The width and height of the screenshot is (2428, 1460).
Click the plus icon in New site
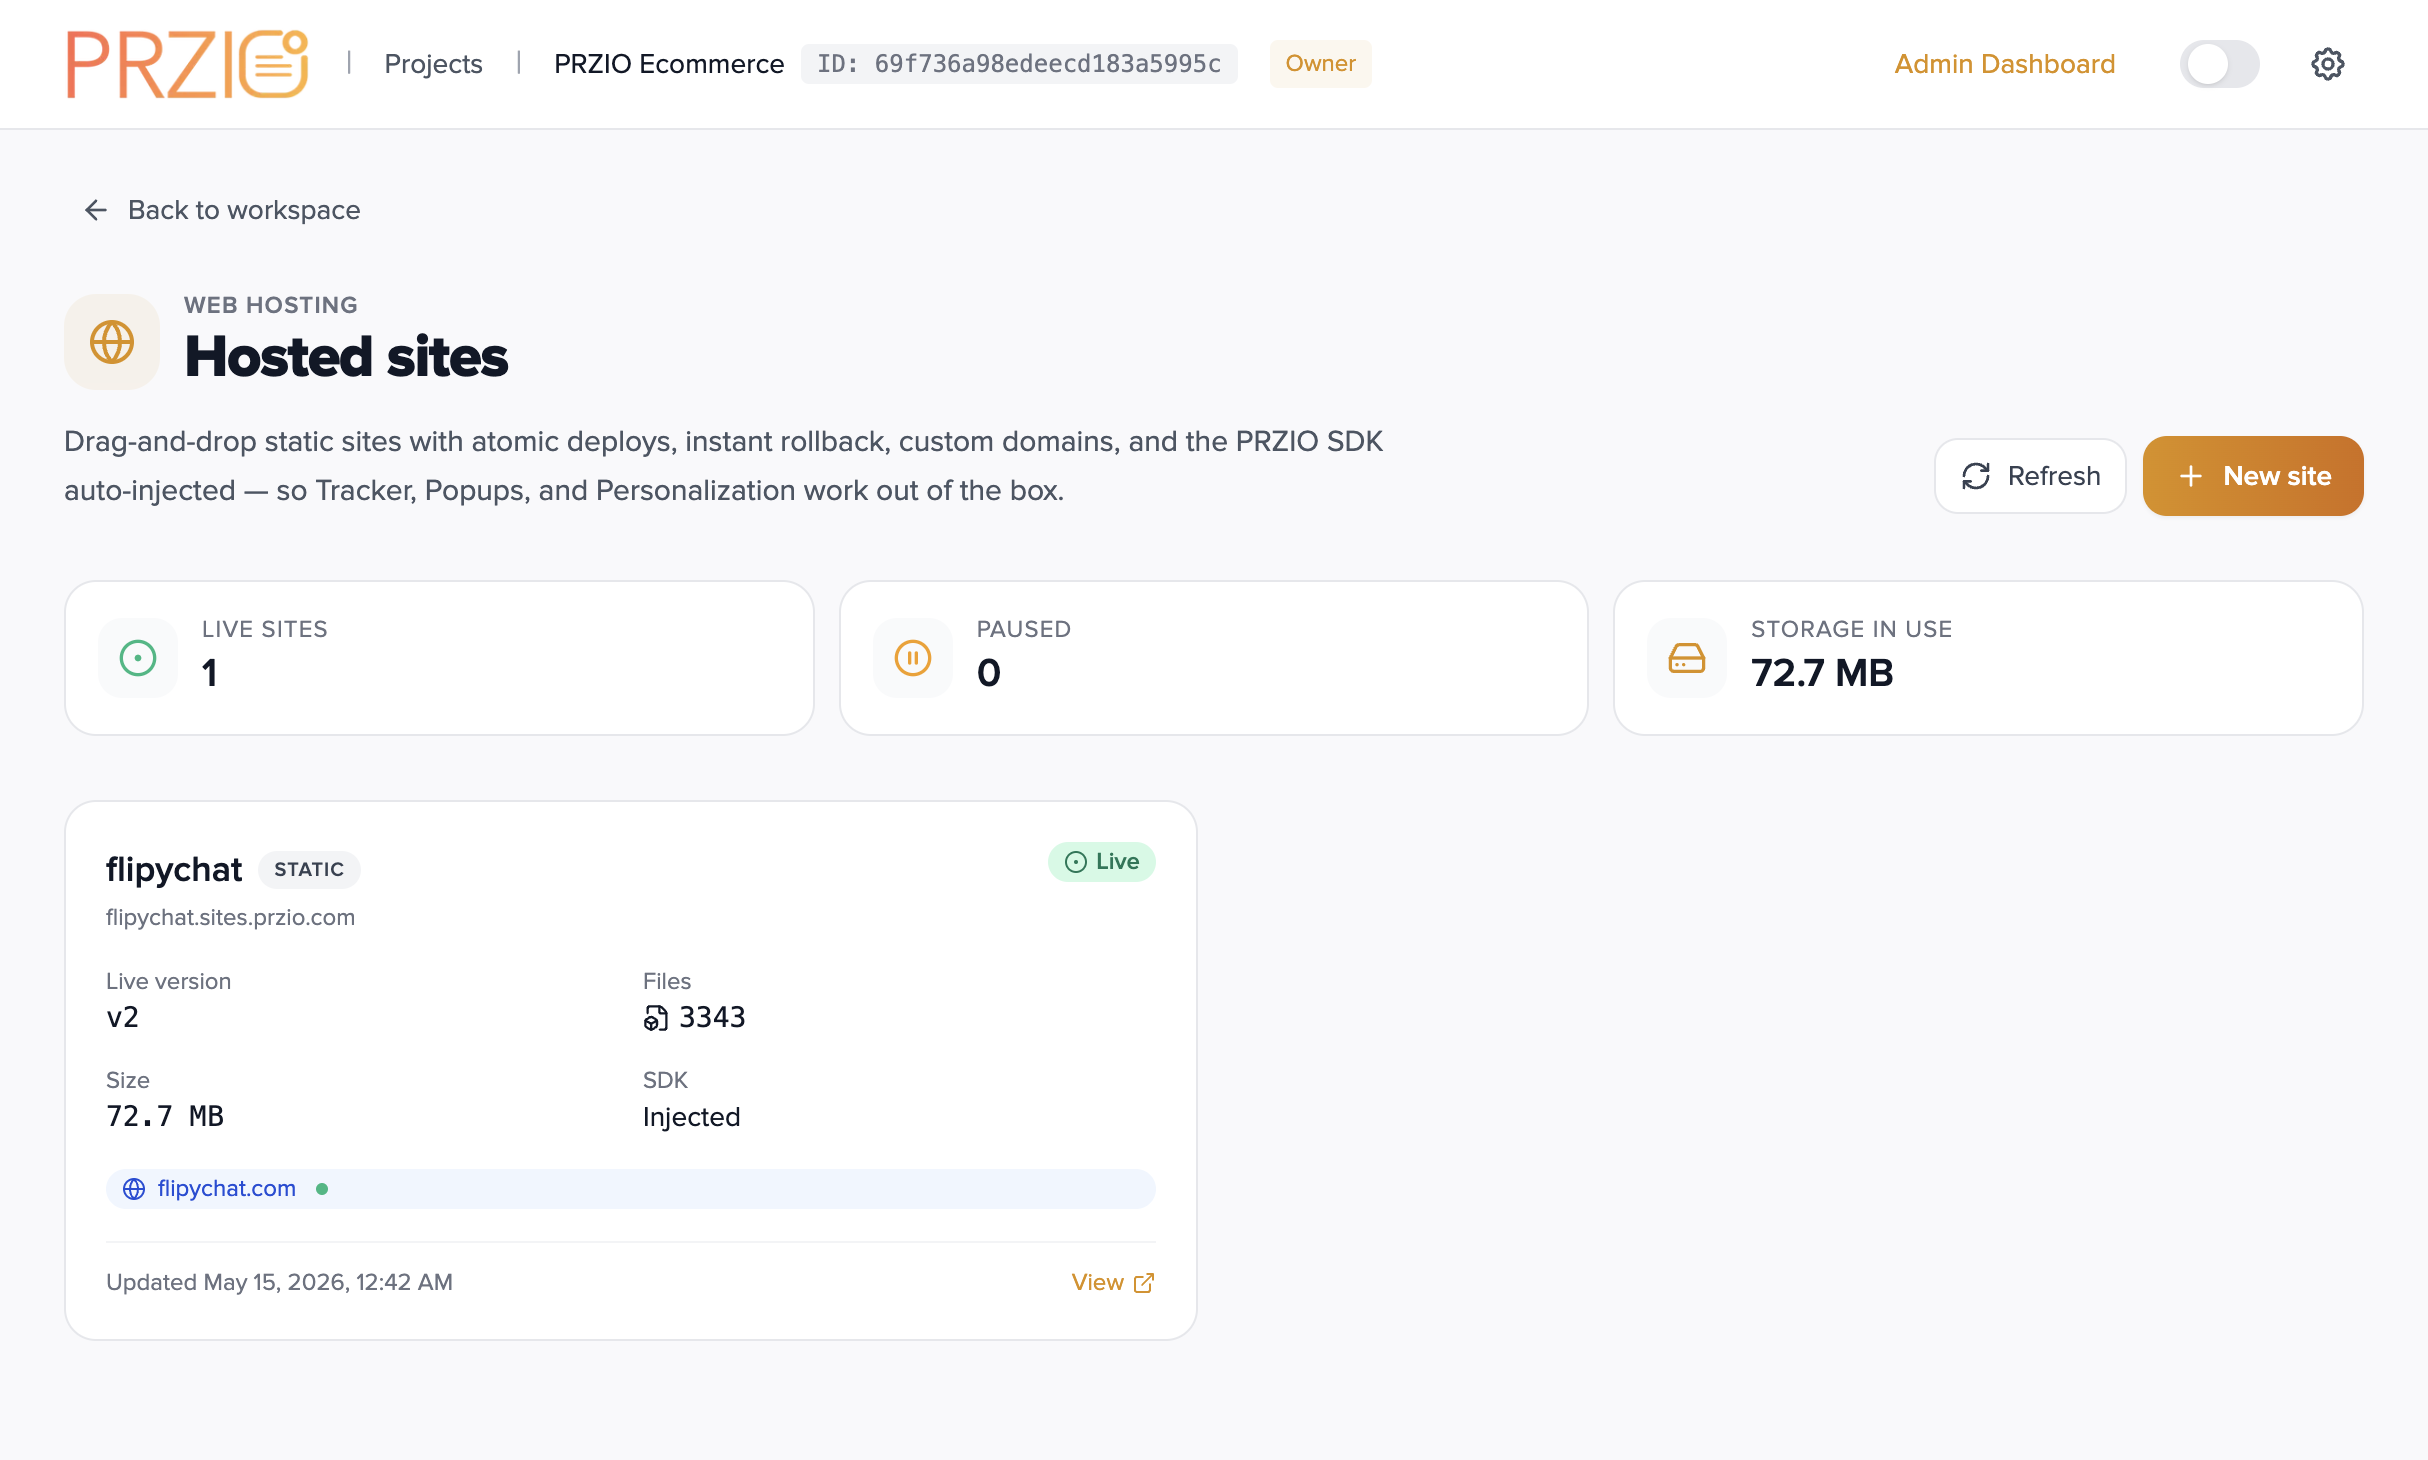coord(2190,476)
